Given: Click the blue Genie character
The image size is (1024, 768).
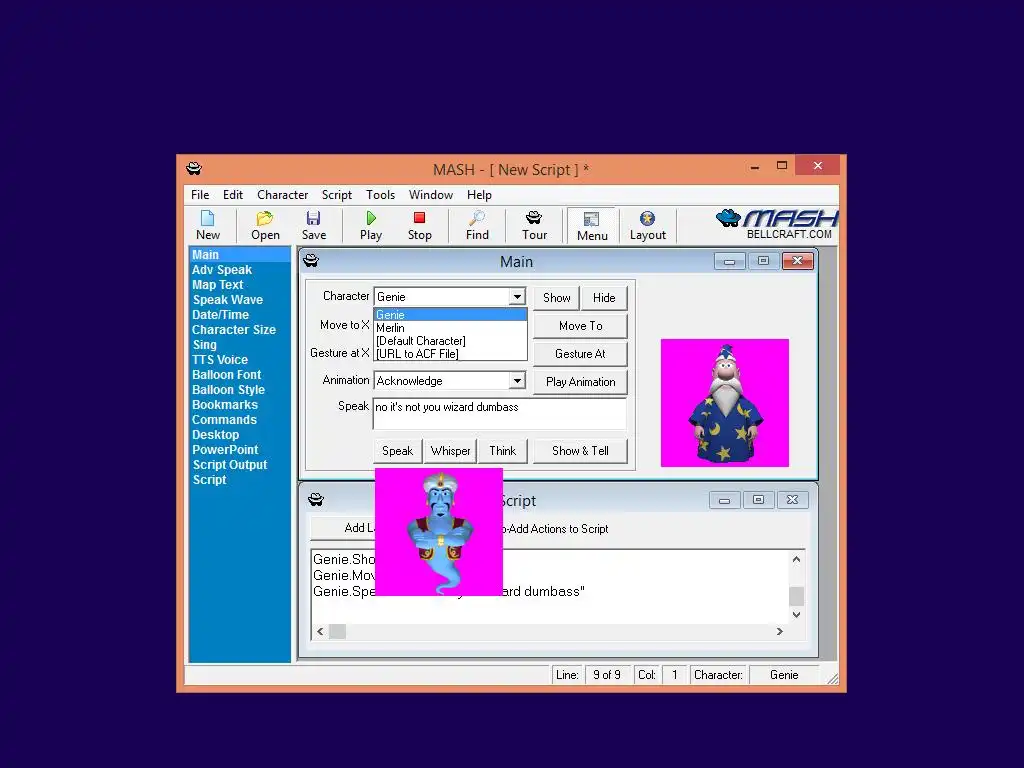Looking at the screenshot, I should pos(439,532).
